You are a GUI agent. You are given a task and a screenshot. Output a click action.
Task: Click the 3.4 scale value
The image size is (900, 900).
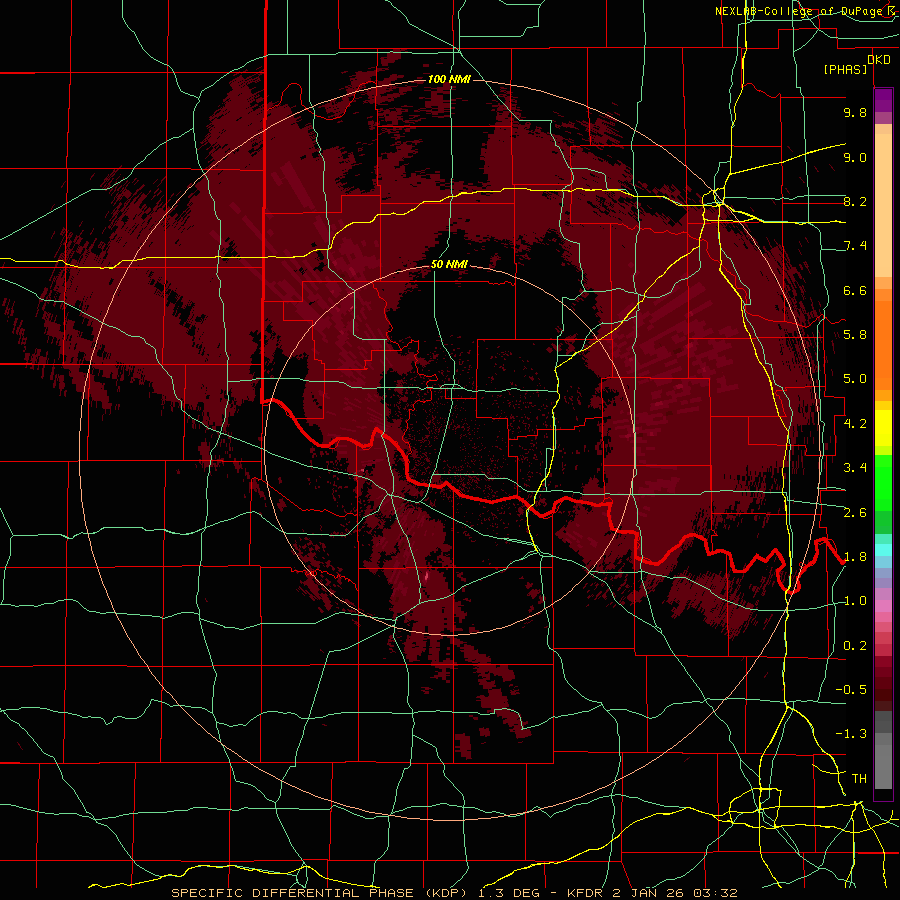tap(855, 467)
